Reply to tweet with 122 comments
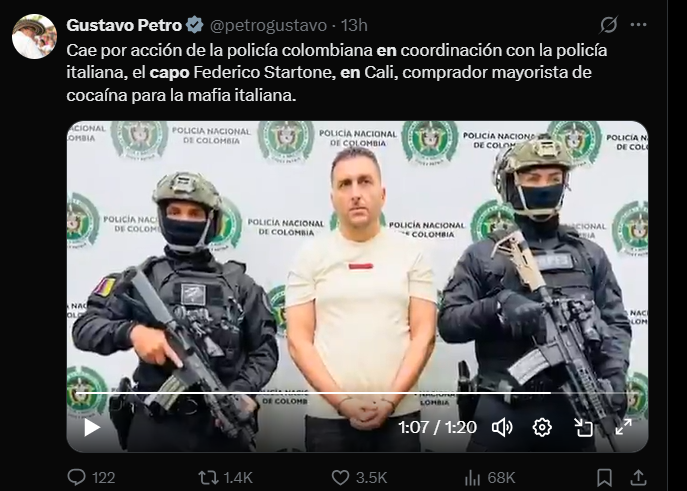 (91, 477)
